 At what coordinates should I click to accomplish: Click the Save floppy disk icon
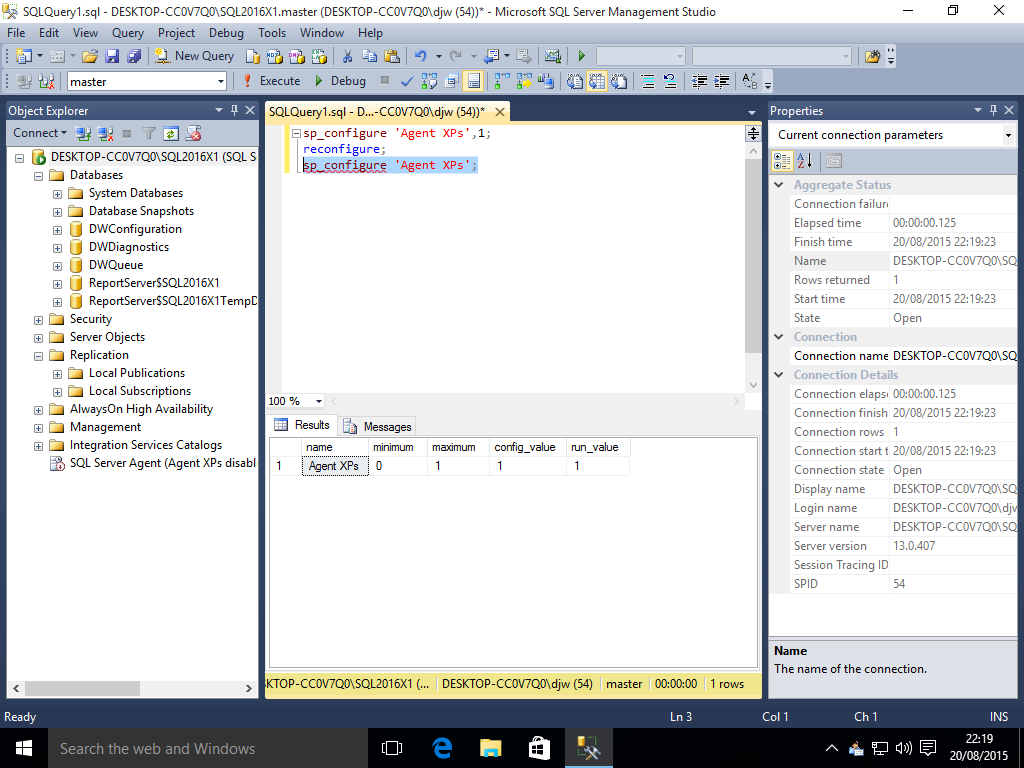point(112,56)
